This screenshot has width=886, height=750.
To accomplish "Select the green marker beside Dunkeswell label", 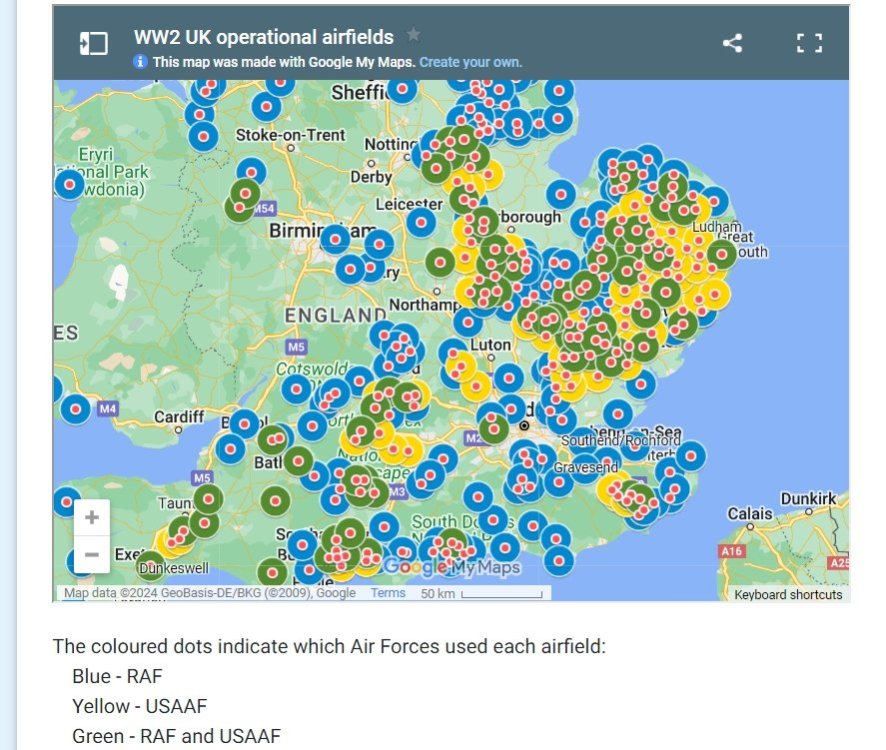I will [150, 565].
